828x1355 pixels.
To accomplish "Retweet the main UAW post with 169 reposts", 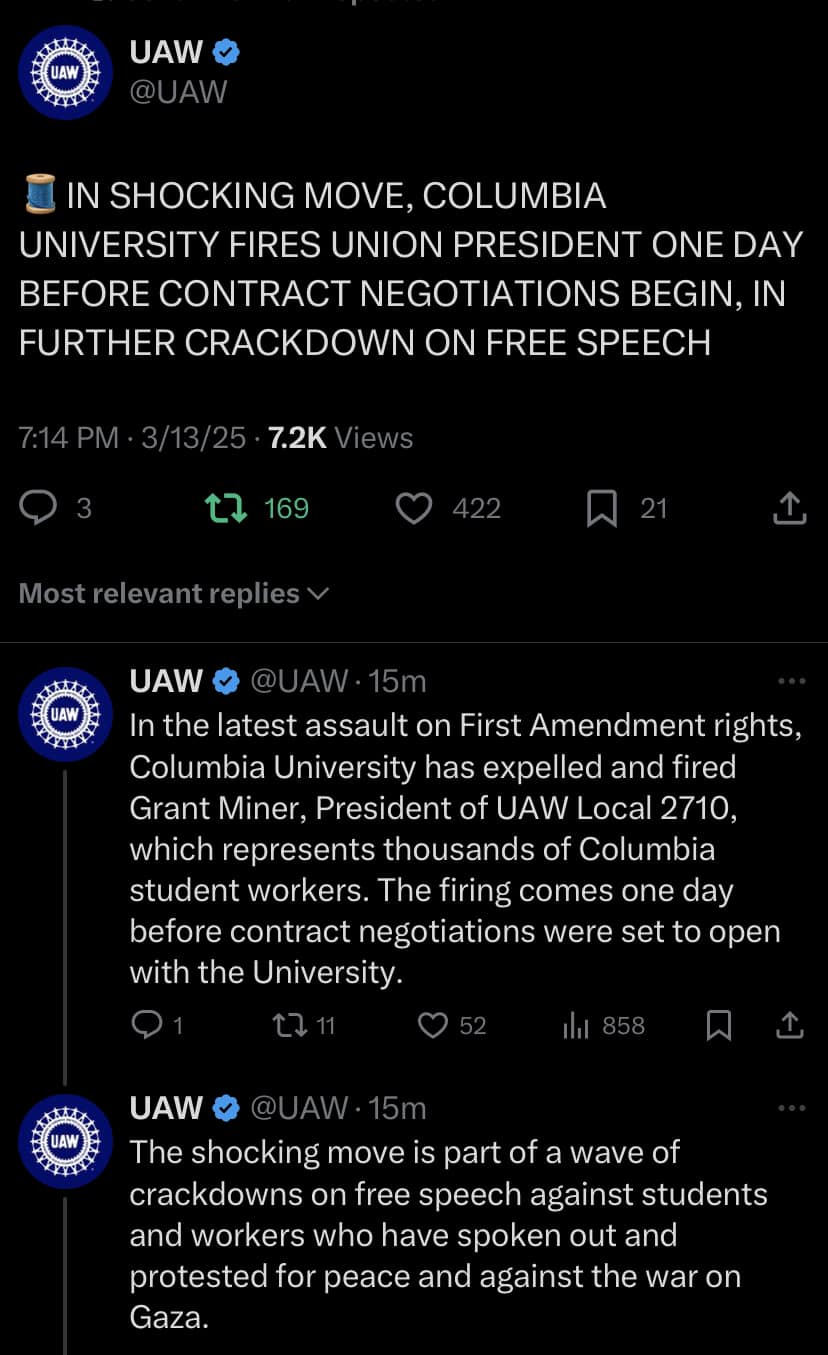I will tap(221, 509).
